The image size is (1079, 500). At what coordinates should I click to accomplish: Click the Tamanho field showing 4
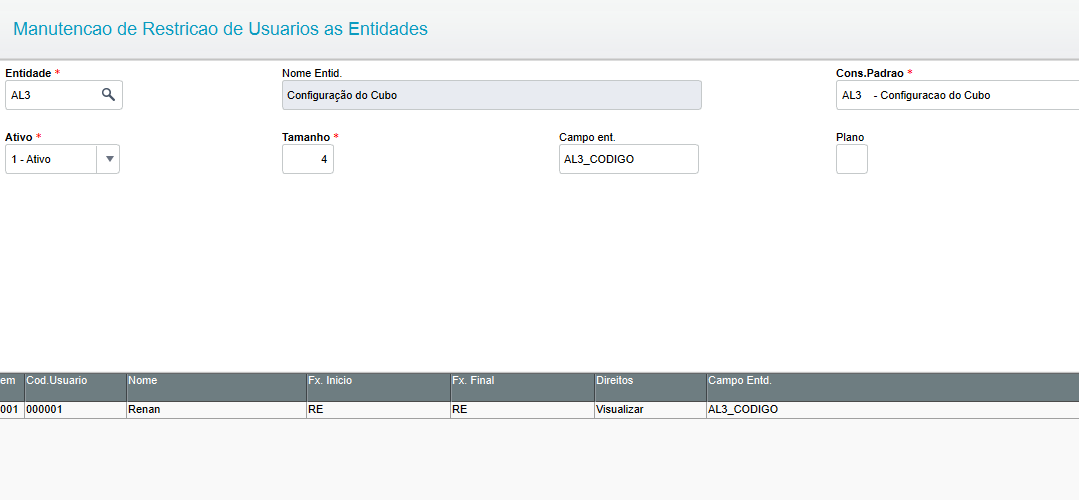tap(308, 159)
